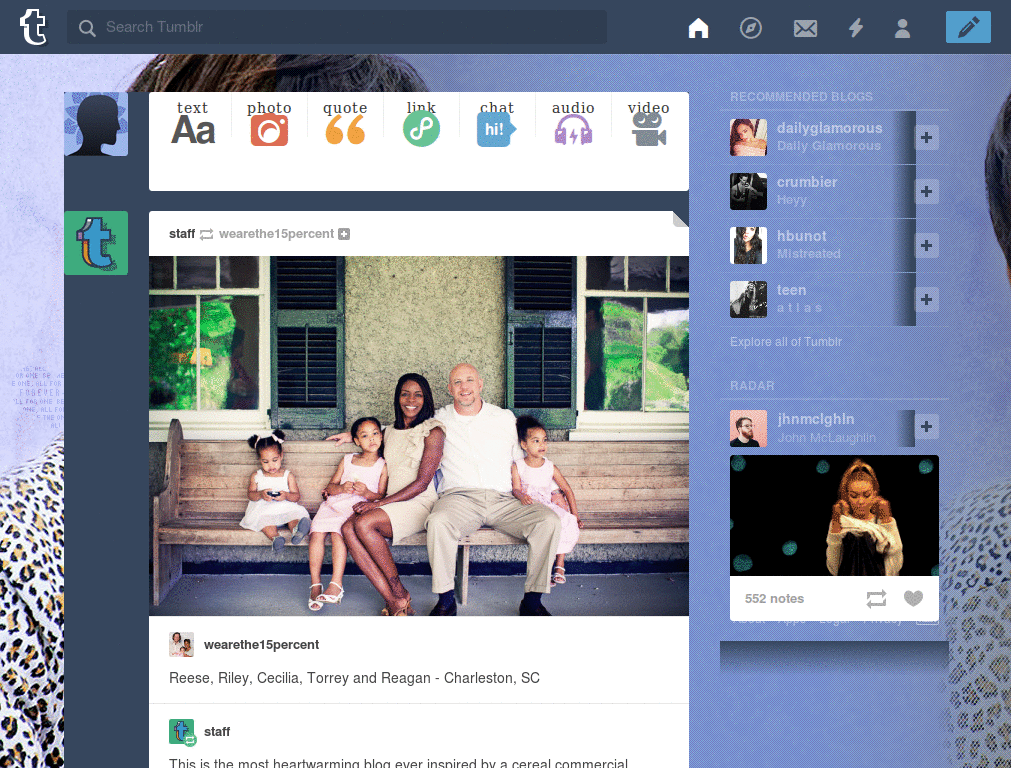Follow crumbier with plus button

tap(926, 191)
